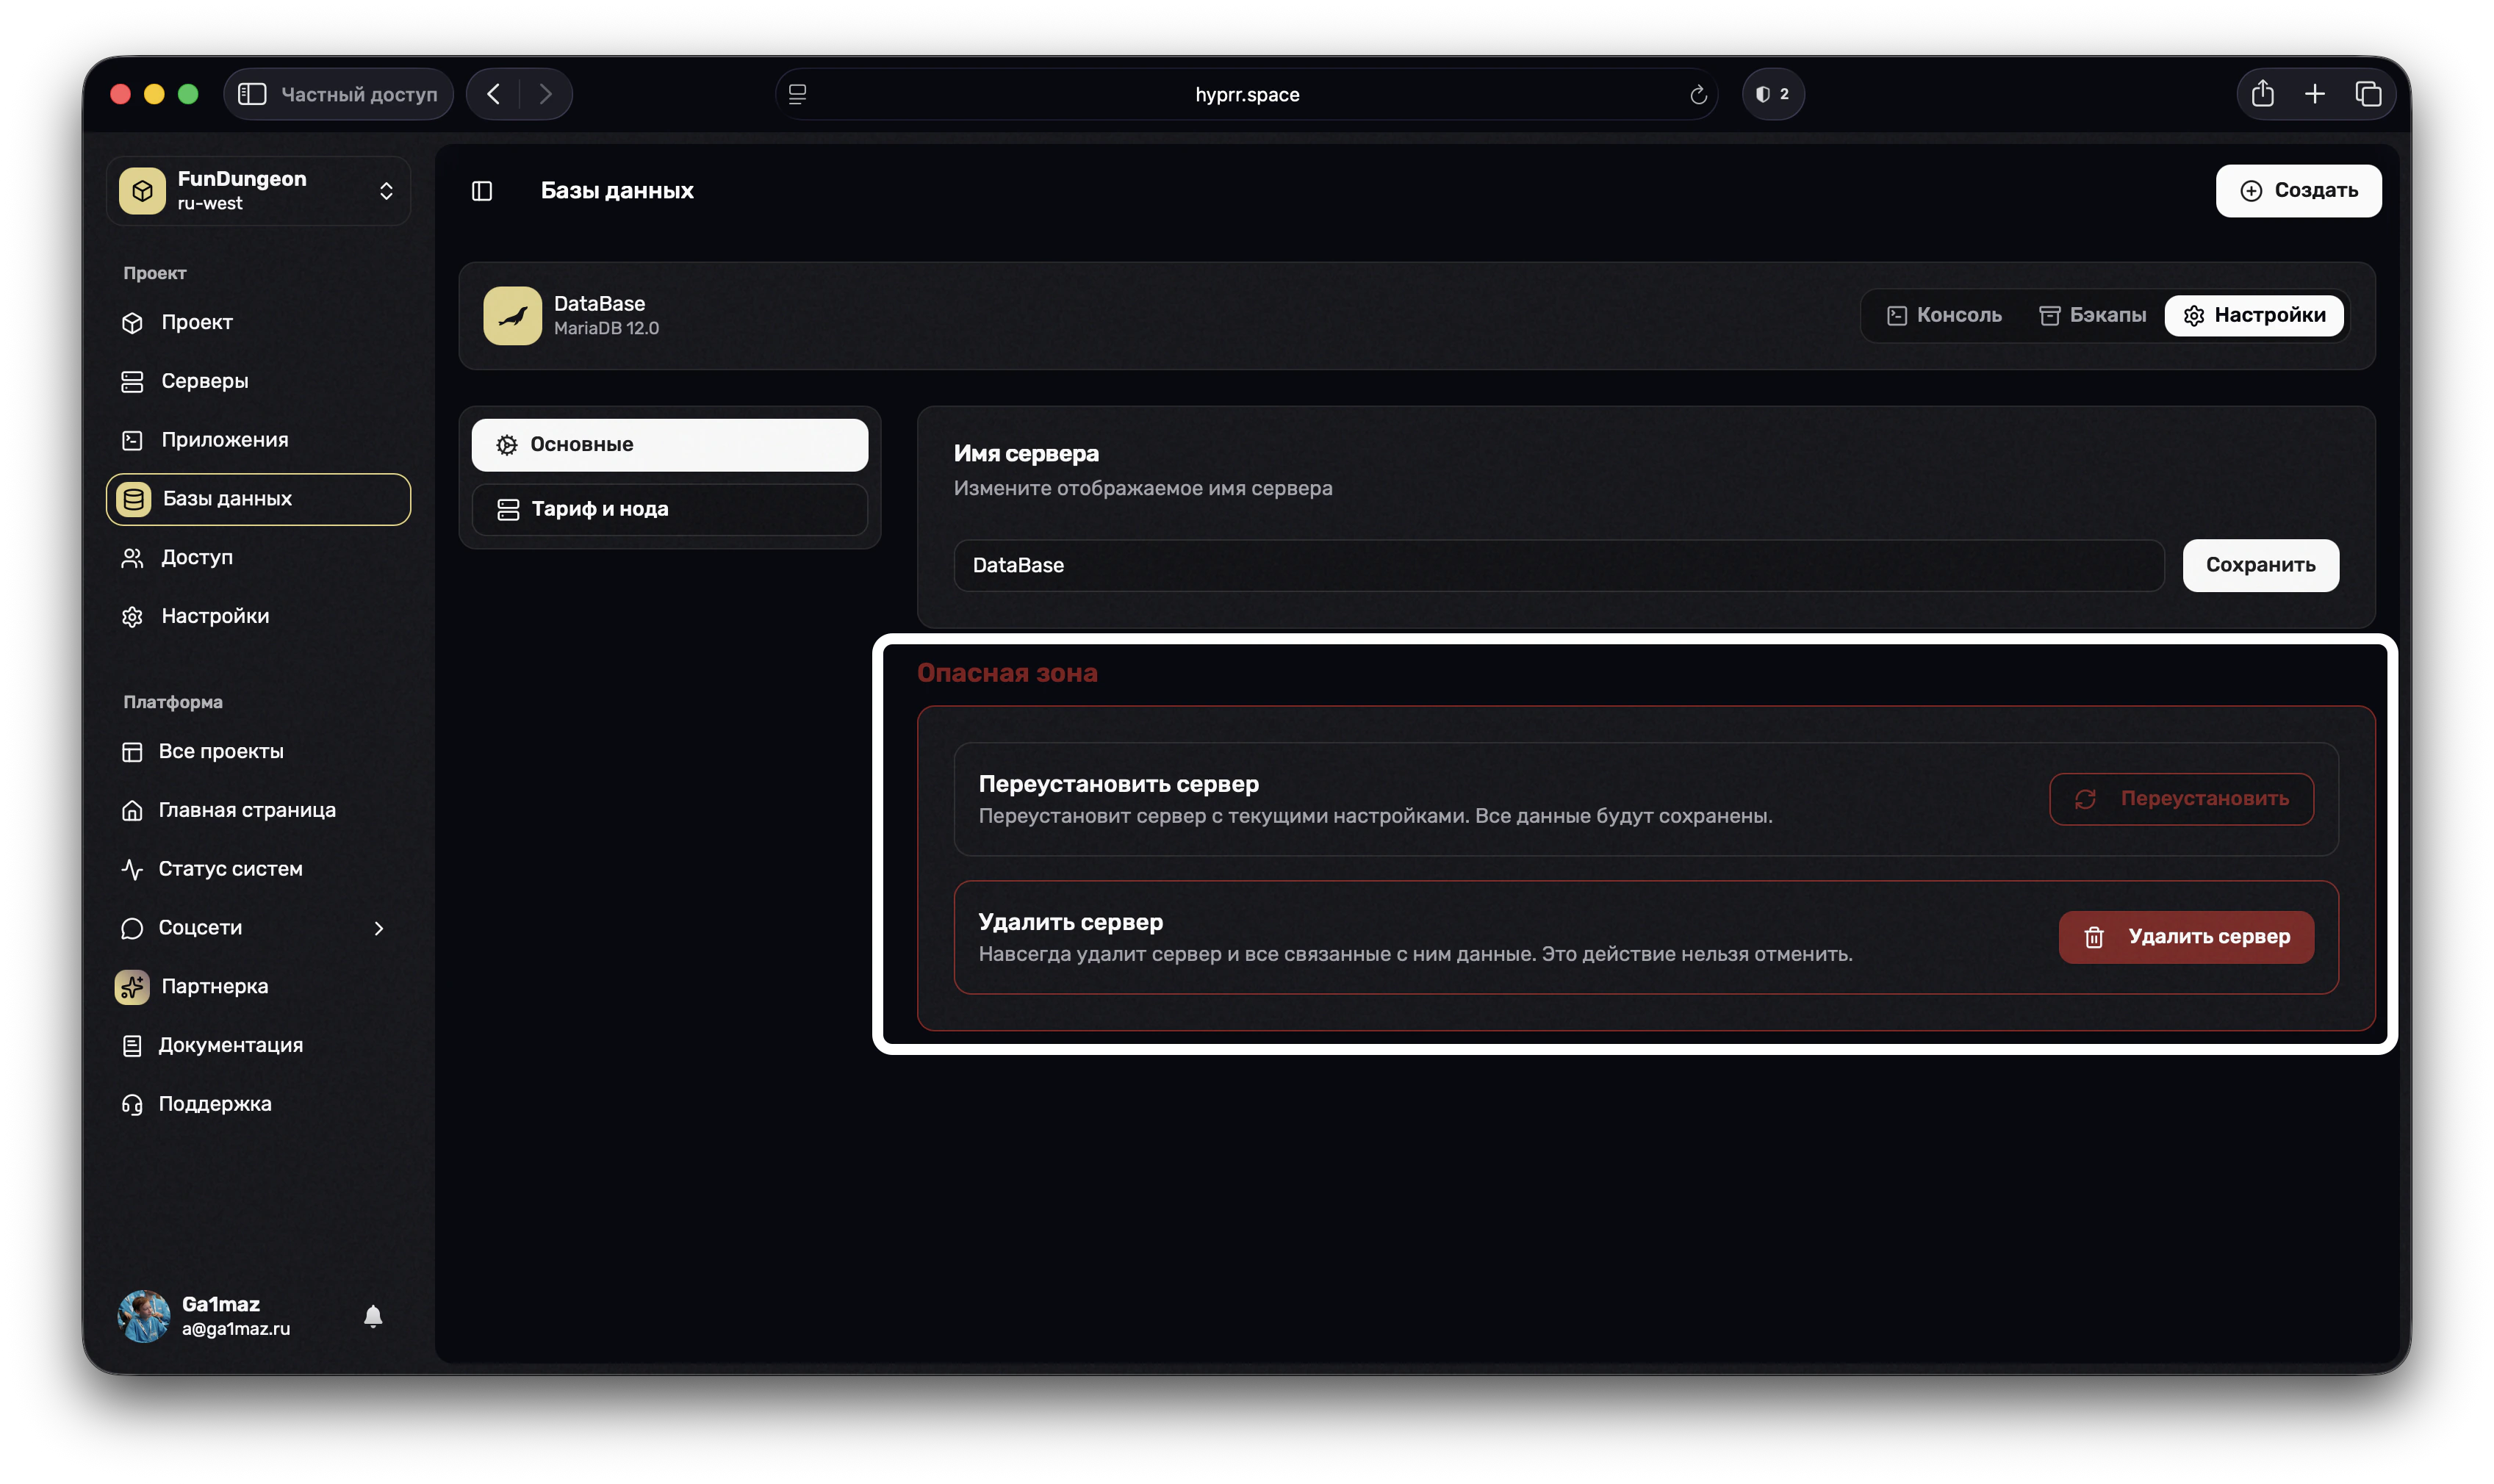Open the privacy shield report
The height and width of the screenshot is (1484, 2494).
tap(1772, 94)
